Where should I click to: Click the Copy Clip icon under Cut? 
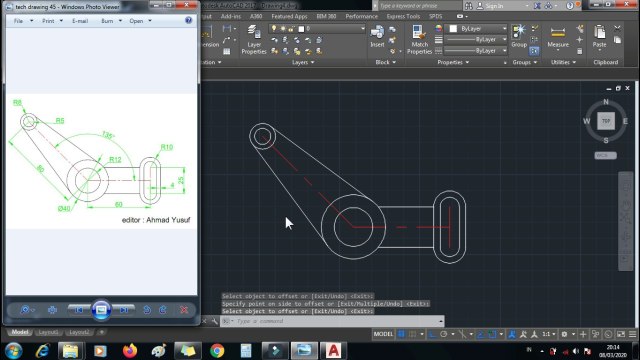[x=617, y=40]
